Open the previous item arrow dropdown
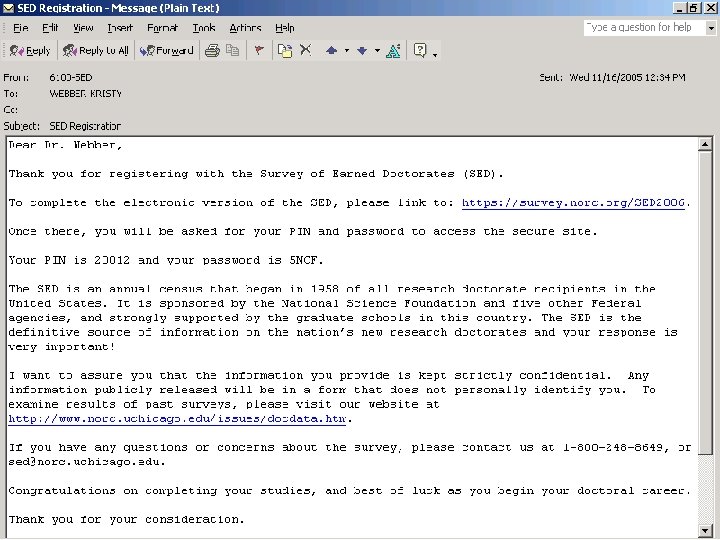Image resolution: width=720 pixels, height=540 pixels. point(347,51)
